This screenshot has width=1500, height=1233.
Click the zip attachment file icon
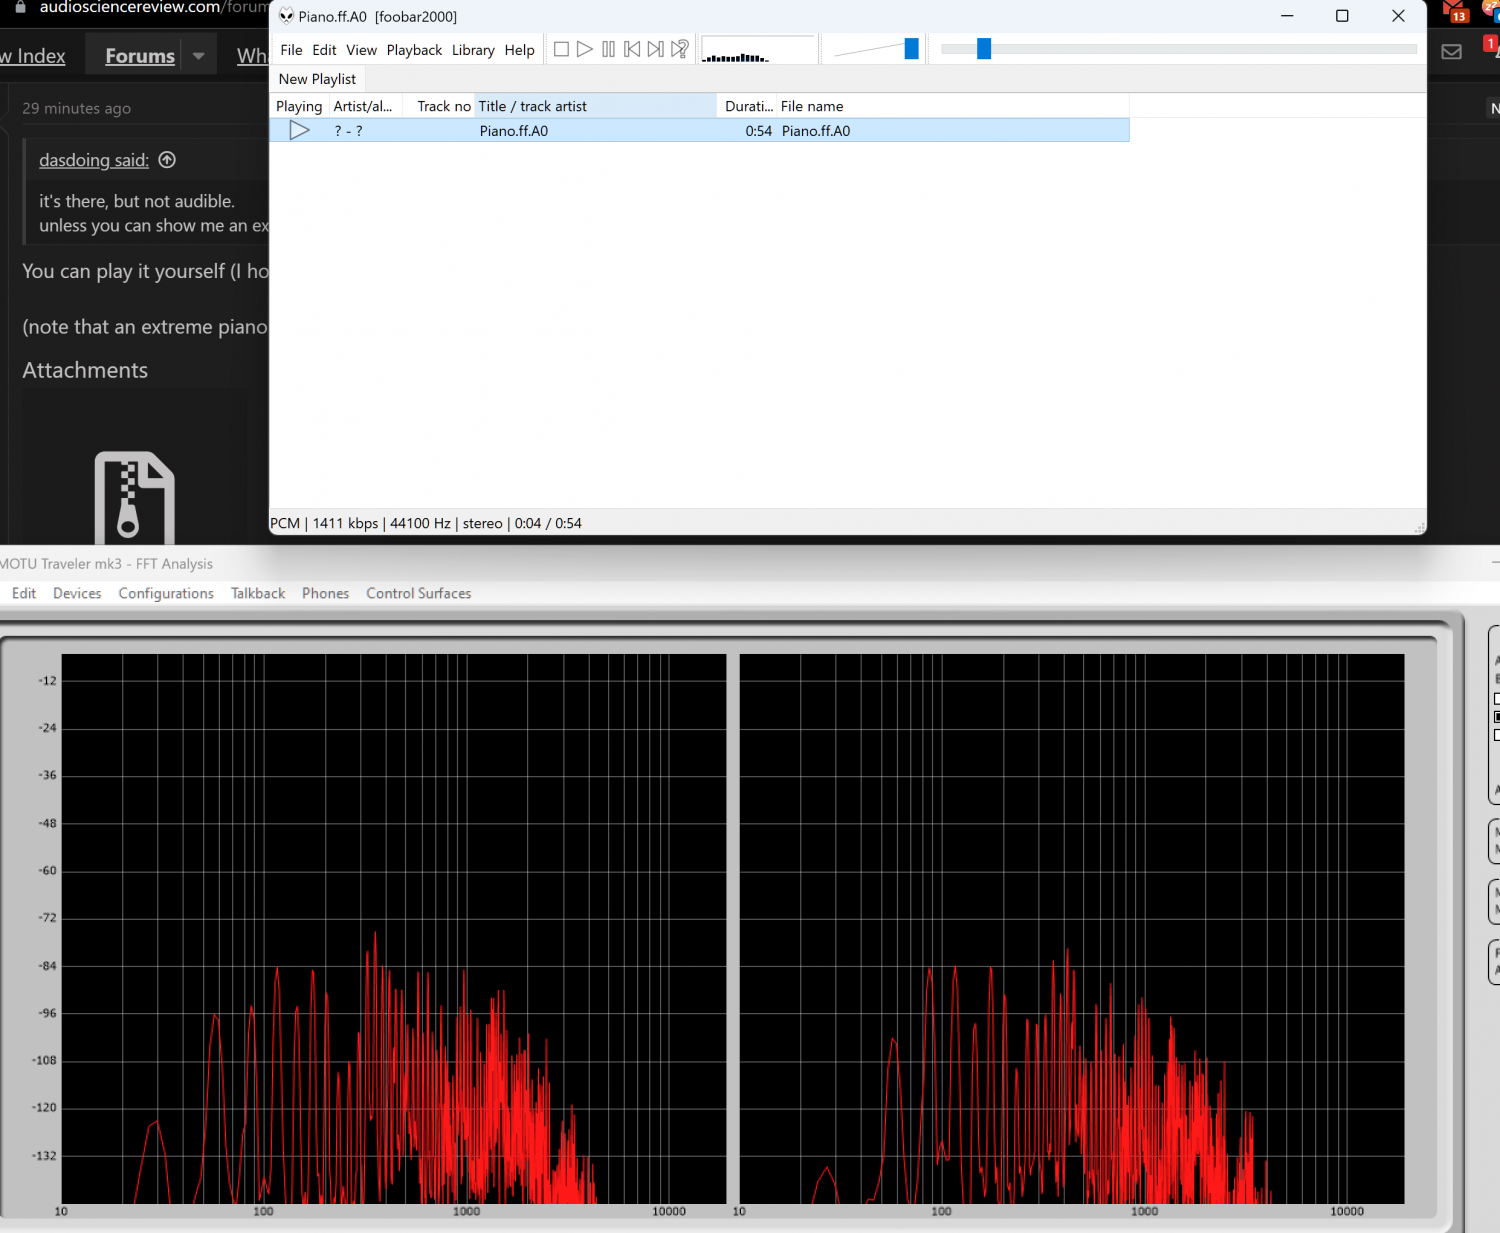point(134,497)
